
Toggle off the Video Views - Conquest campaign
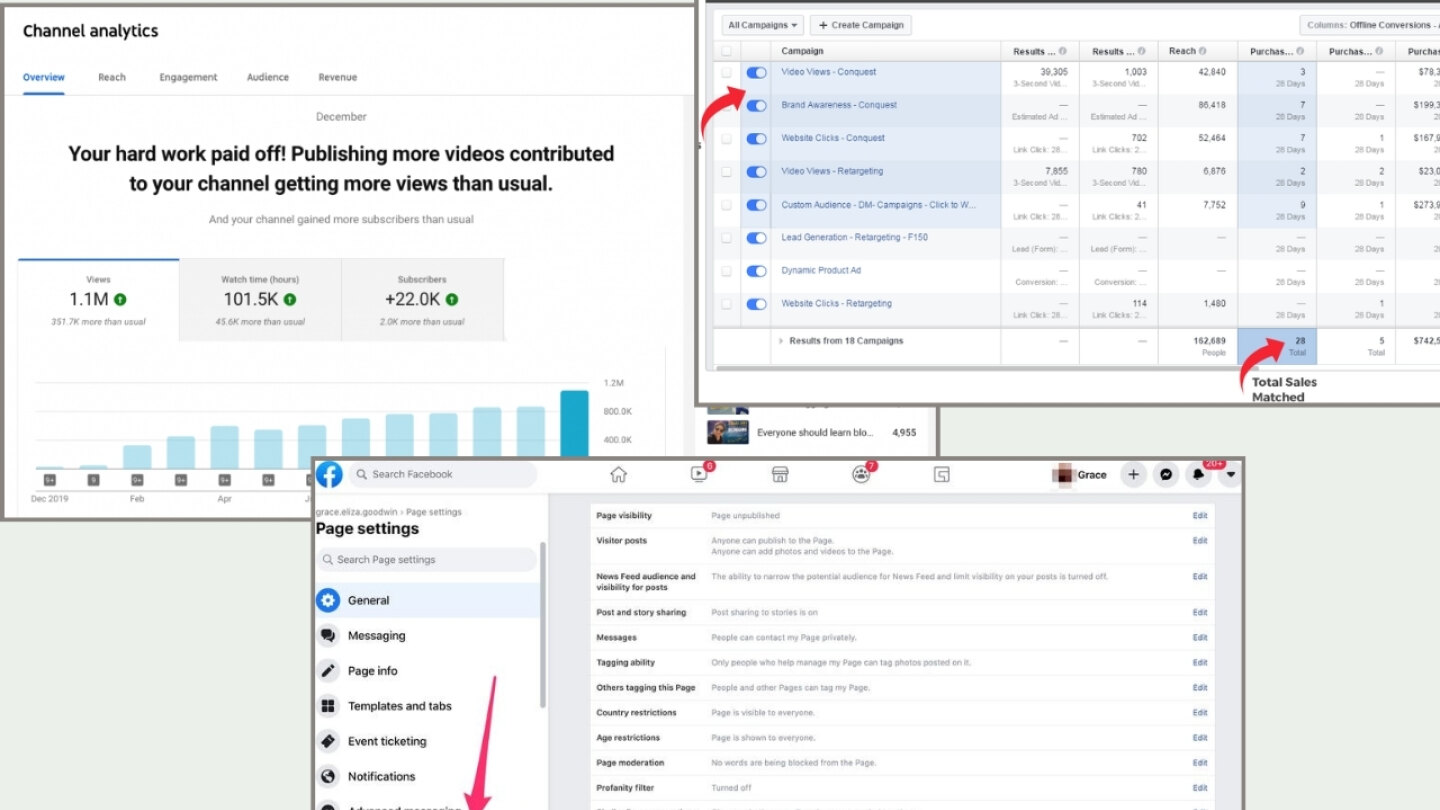coord(757,72)
